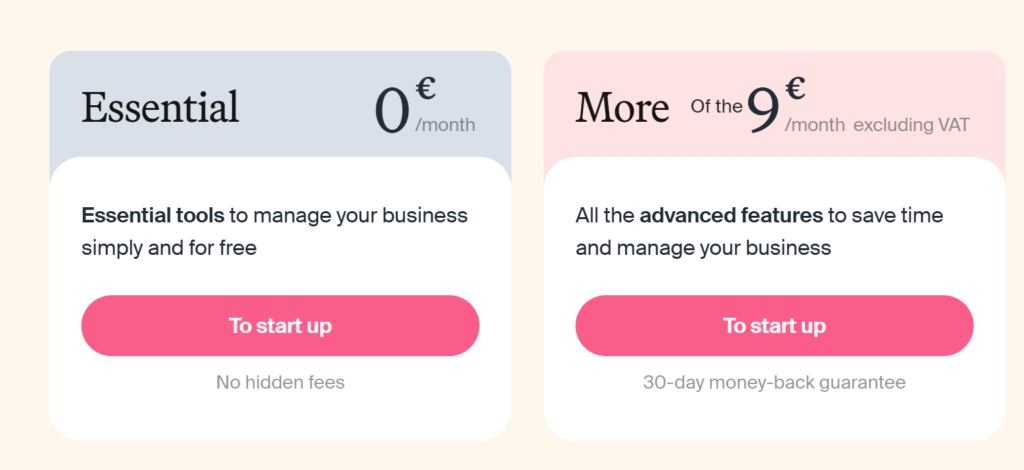Click 'simply and for free' description line

169,247
